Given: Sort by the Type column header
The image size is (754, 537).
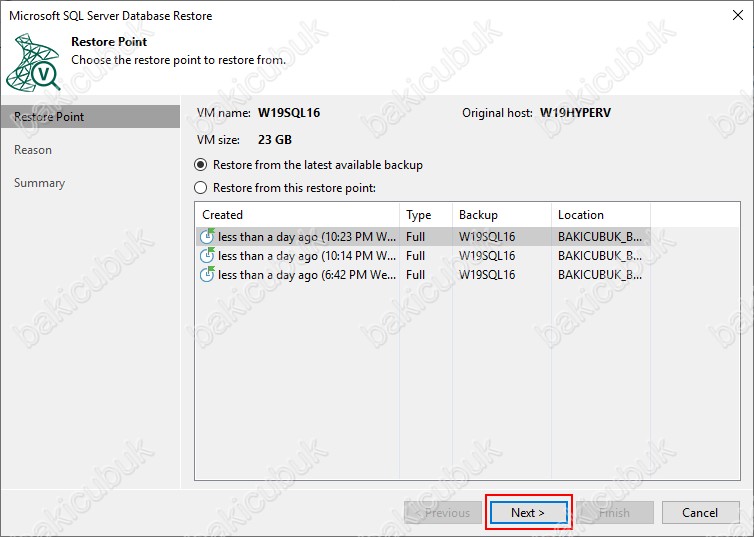Looking at the screenshot, I should (x=426, y=215).
